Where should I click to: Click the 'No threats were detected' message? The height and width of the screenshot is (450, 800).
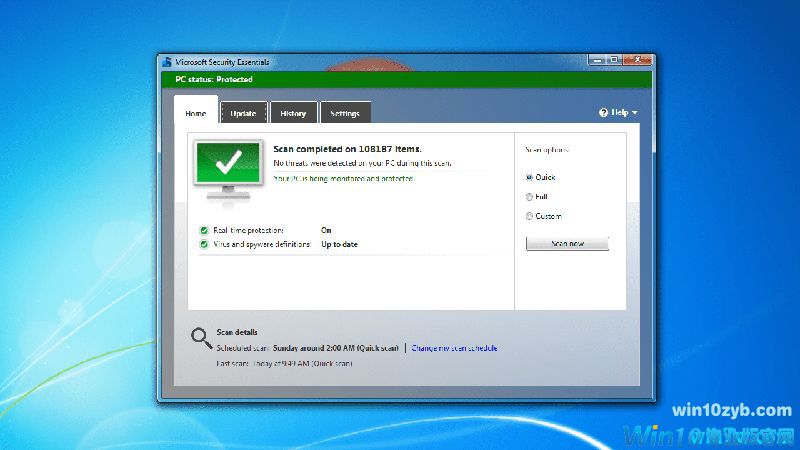[x=362, y=163]
